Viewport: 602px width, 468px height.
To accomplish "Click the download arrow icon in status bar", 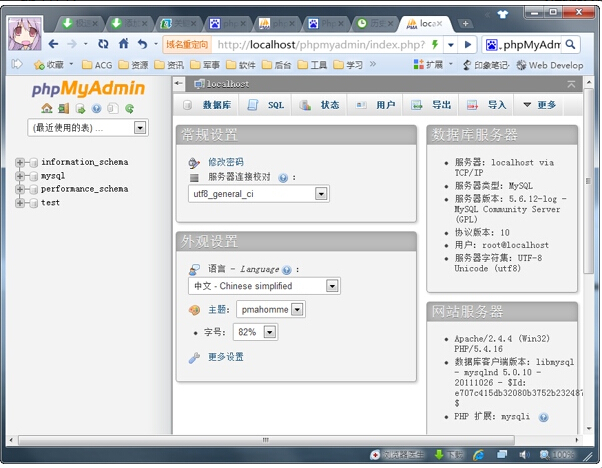I will (438, 455).
